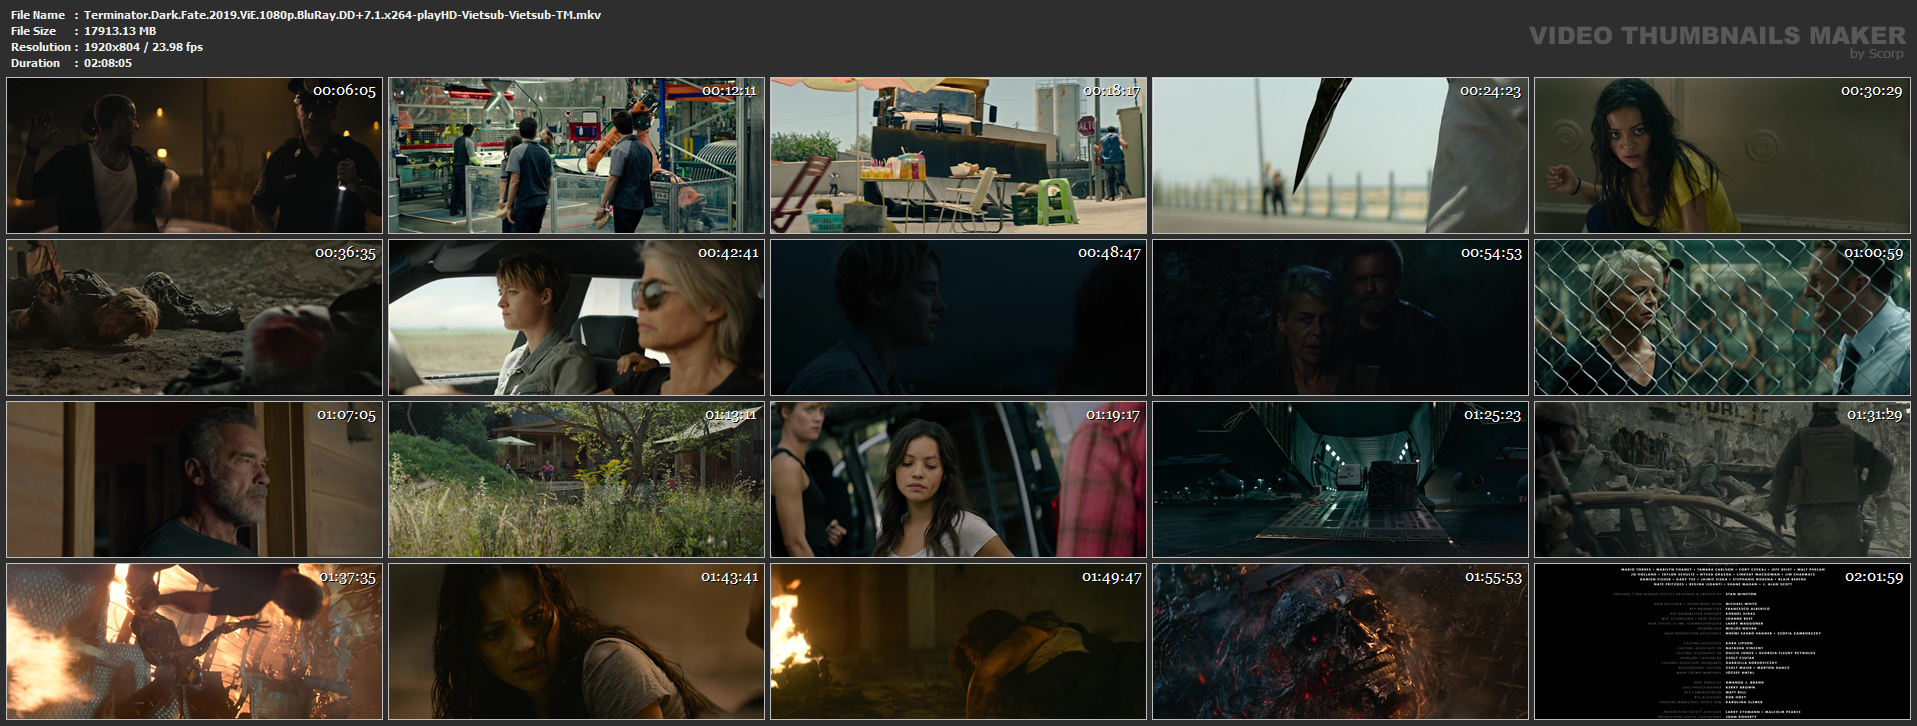The height and width of the screenshot is (726, 1917).
Task: Click the frame timestamped 00:24:23
Action: coord(1341,156)
